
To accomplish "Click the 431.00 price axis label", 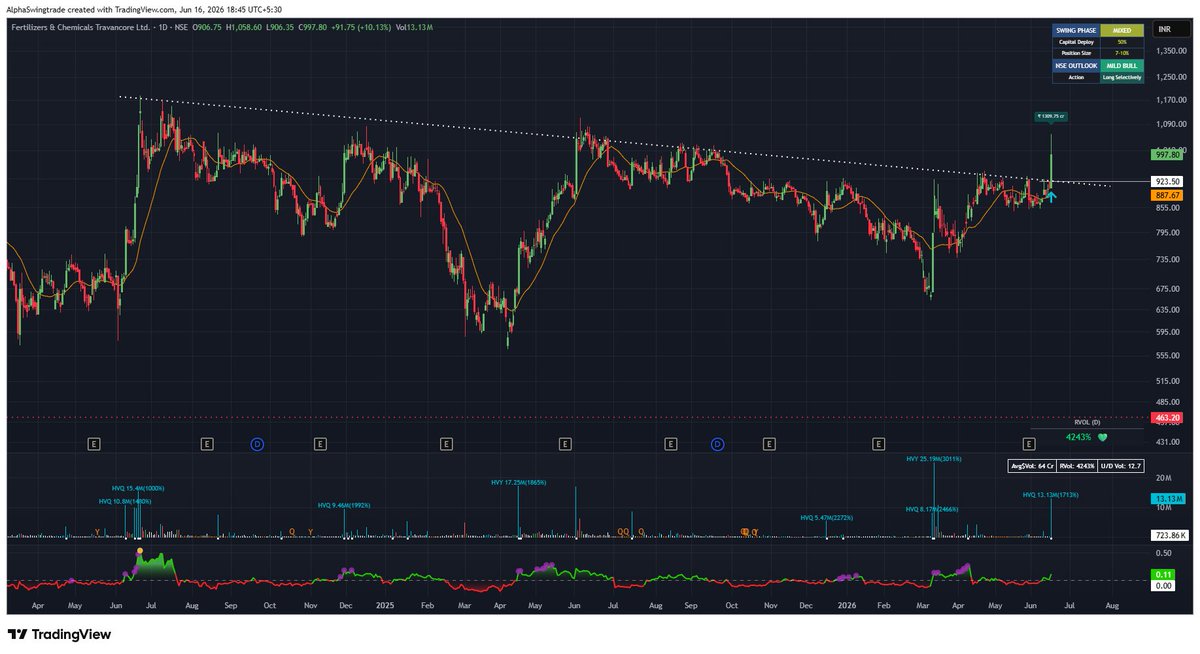I will coord(1168,441).
